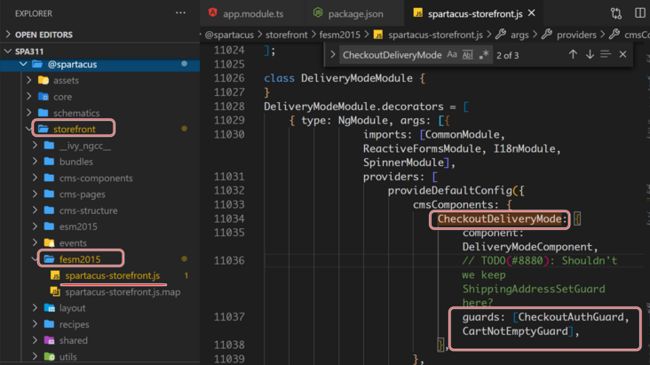The height and width of the screenshot is (365, 650).
Task: Expand the cms-components folder
Action: pos(35,178)
